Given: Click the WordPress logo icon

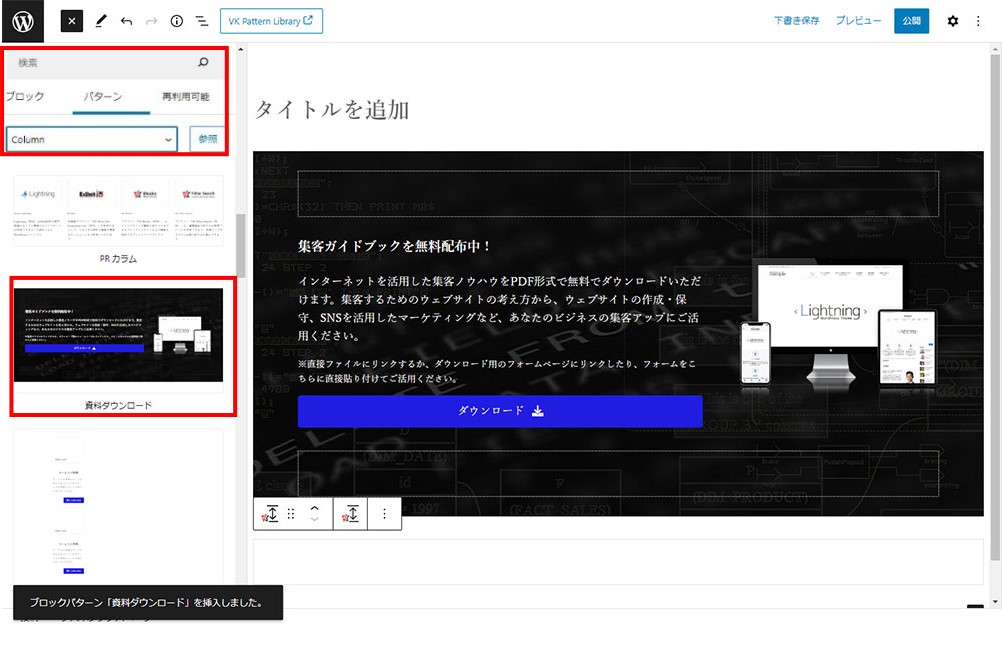Looking at the screenshot, I should (23, 21).
